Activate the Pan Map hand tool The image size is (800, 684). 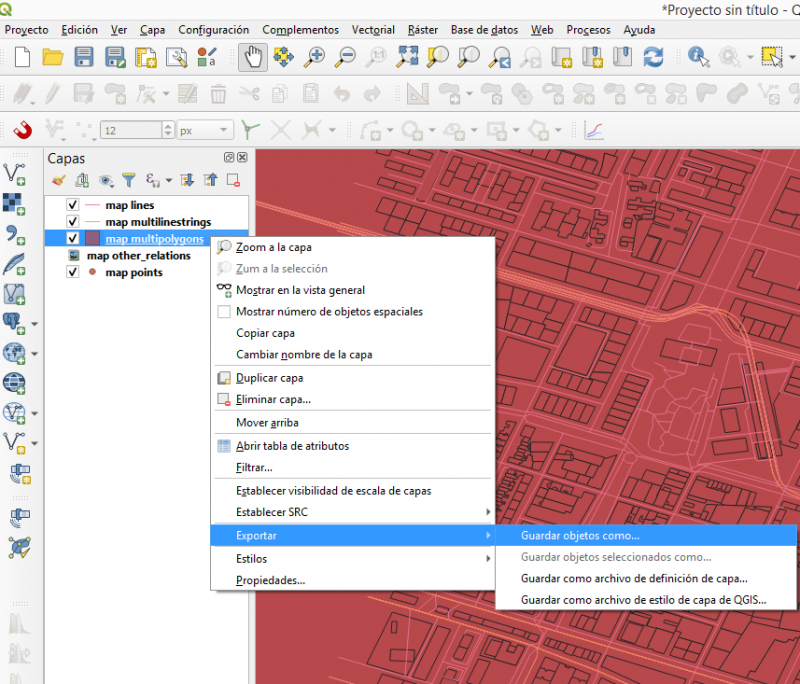[257, 57]
